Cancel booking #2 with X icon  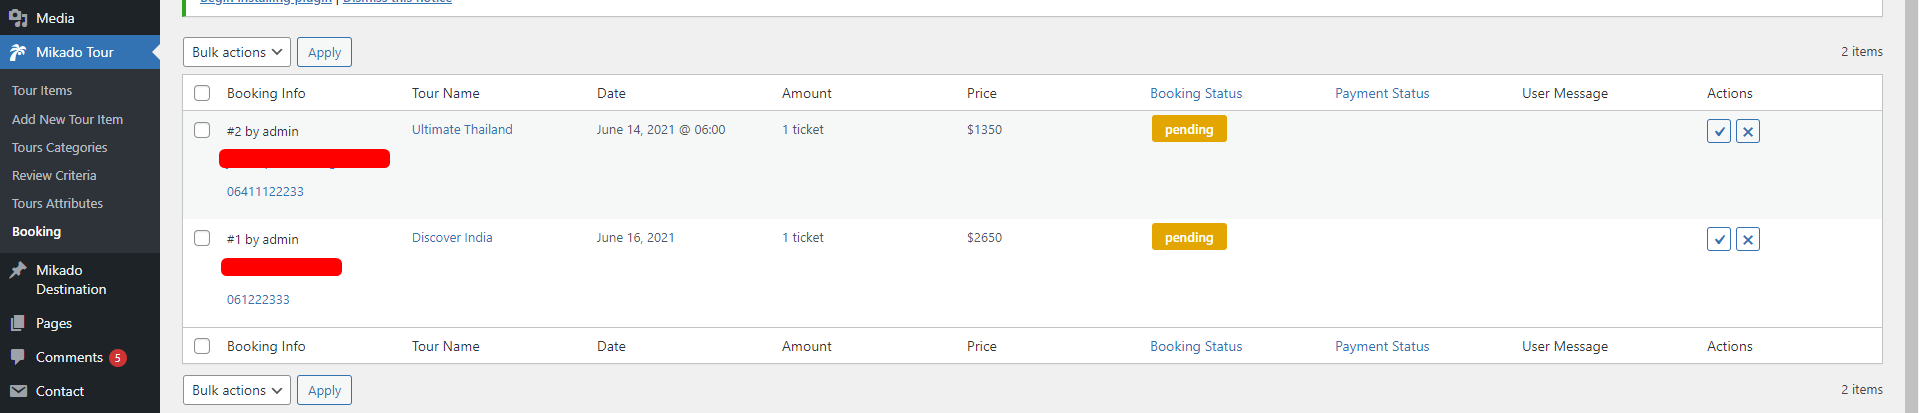pos(1748,131)
